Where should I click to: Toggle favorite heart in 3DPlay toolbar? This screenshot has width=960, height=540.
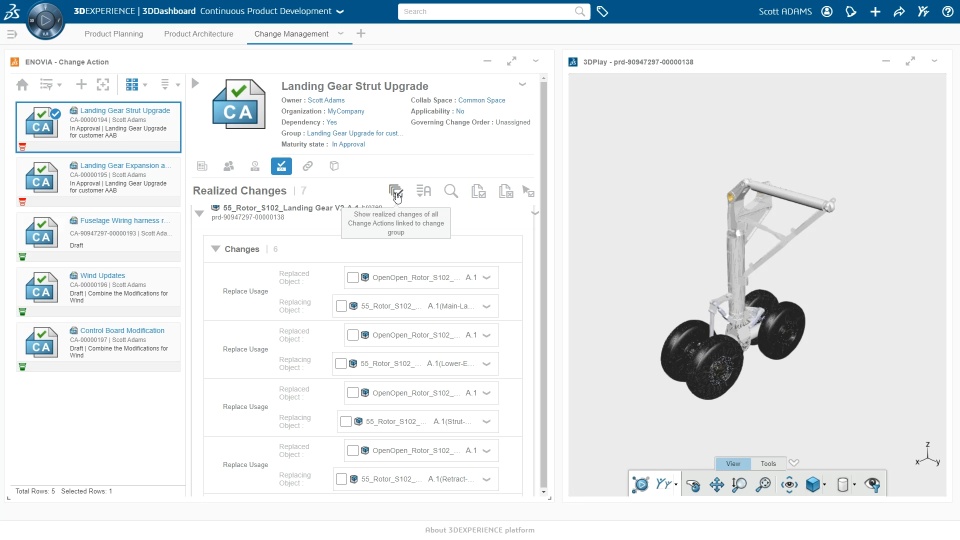(794, 463)
